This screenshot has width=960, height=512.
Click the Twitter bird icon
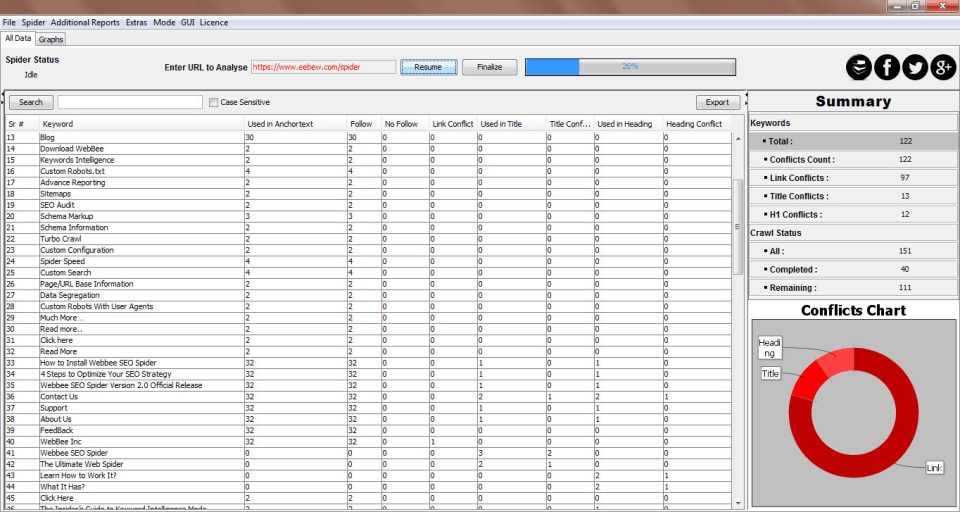click(915, 67)
